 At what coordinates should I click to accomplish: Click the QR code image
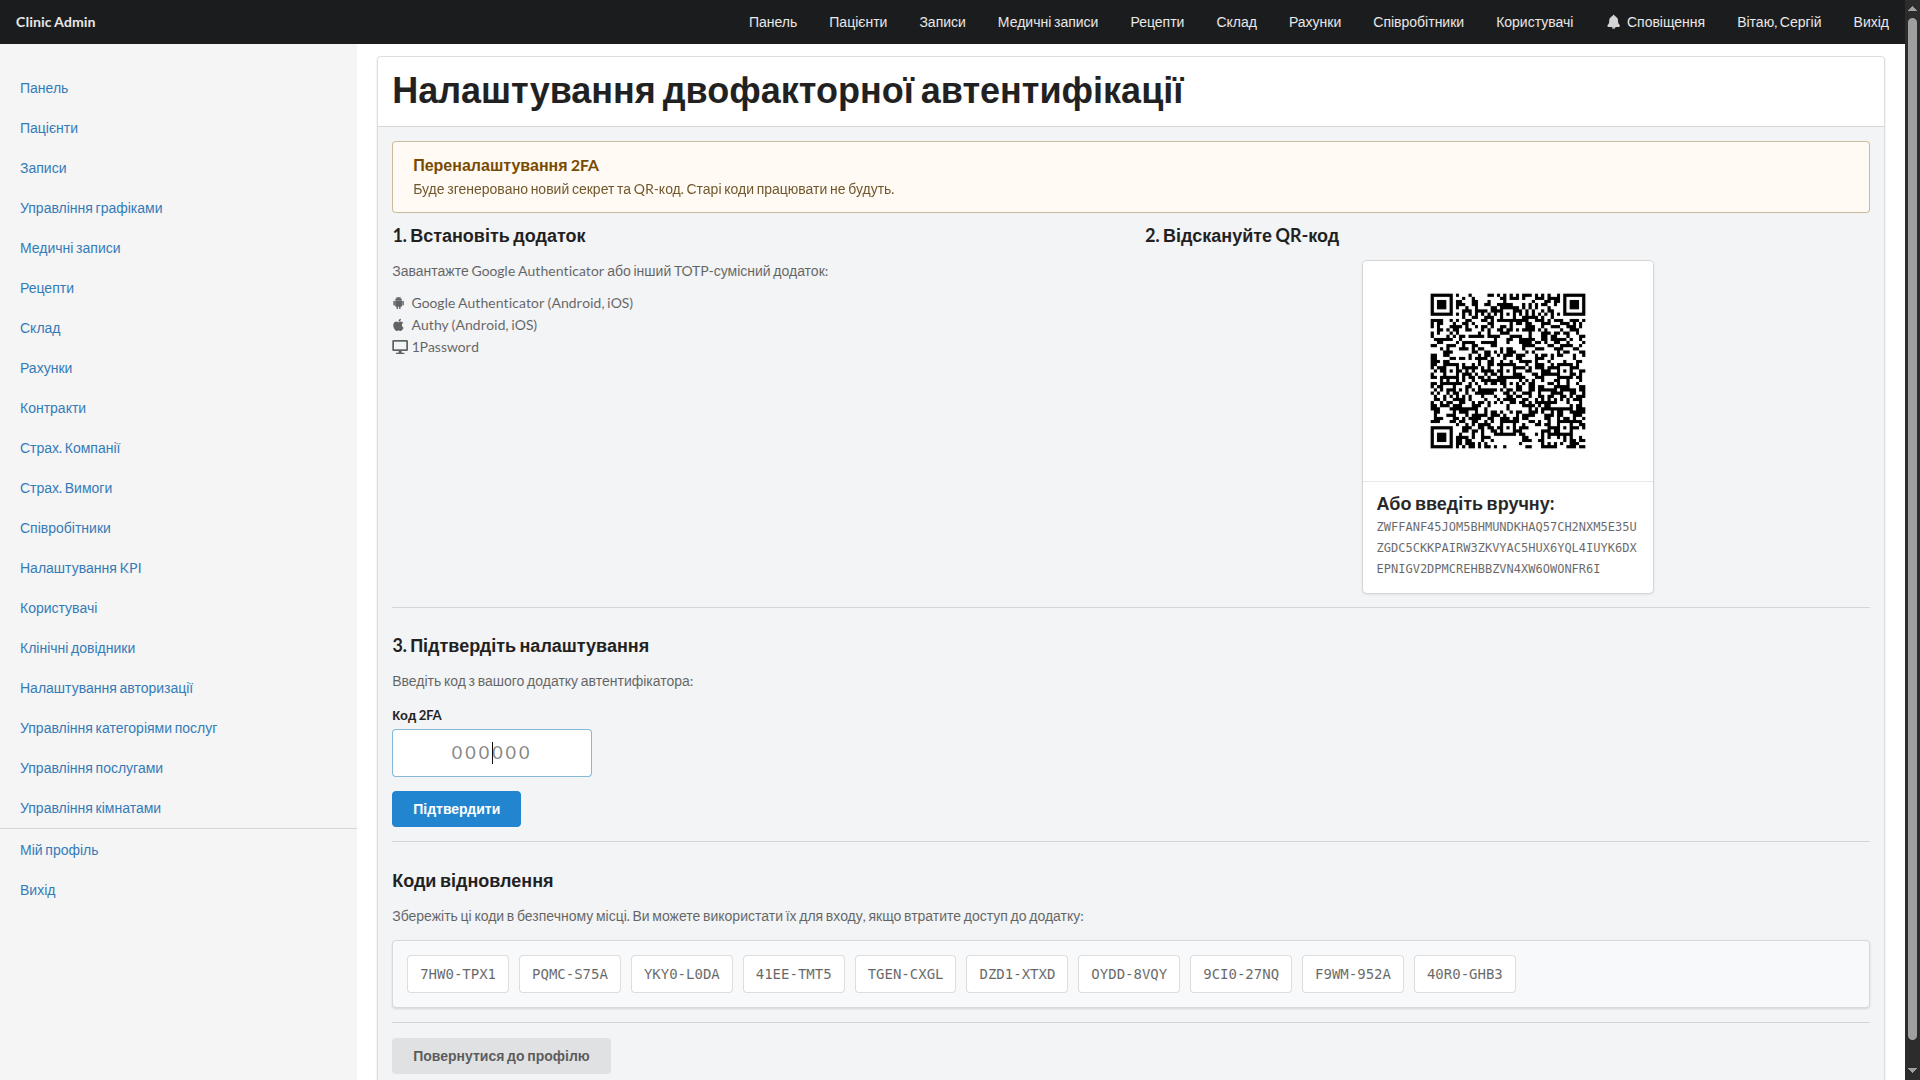(1507, 371)
